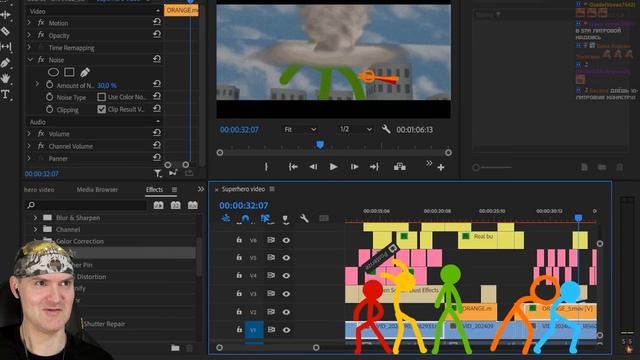Image resolution: width=640 pixels, height=360 pixels.
Task: Toggle sync lock on track V3
Action: [x=271, y=293]
